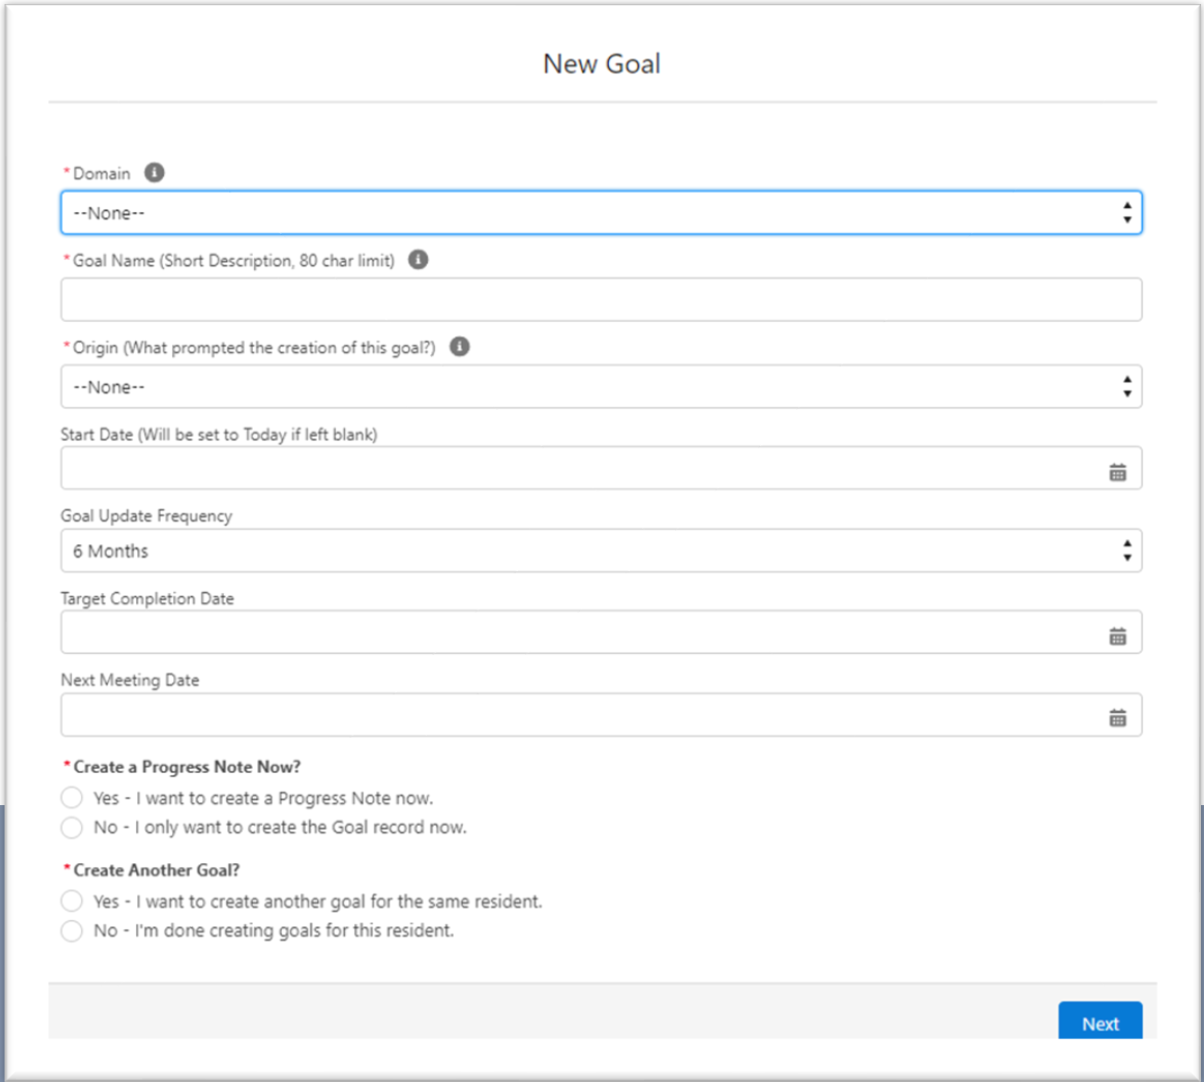Select Yes to create a Progress Note now
Image resolution: width=1204 pixels, height=1082 pixels.
point(72,798)
